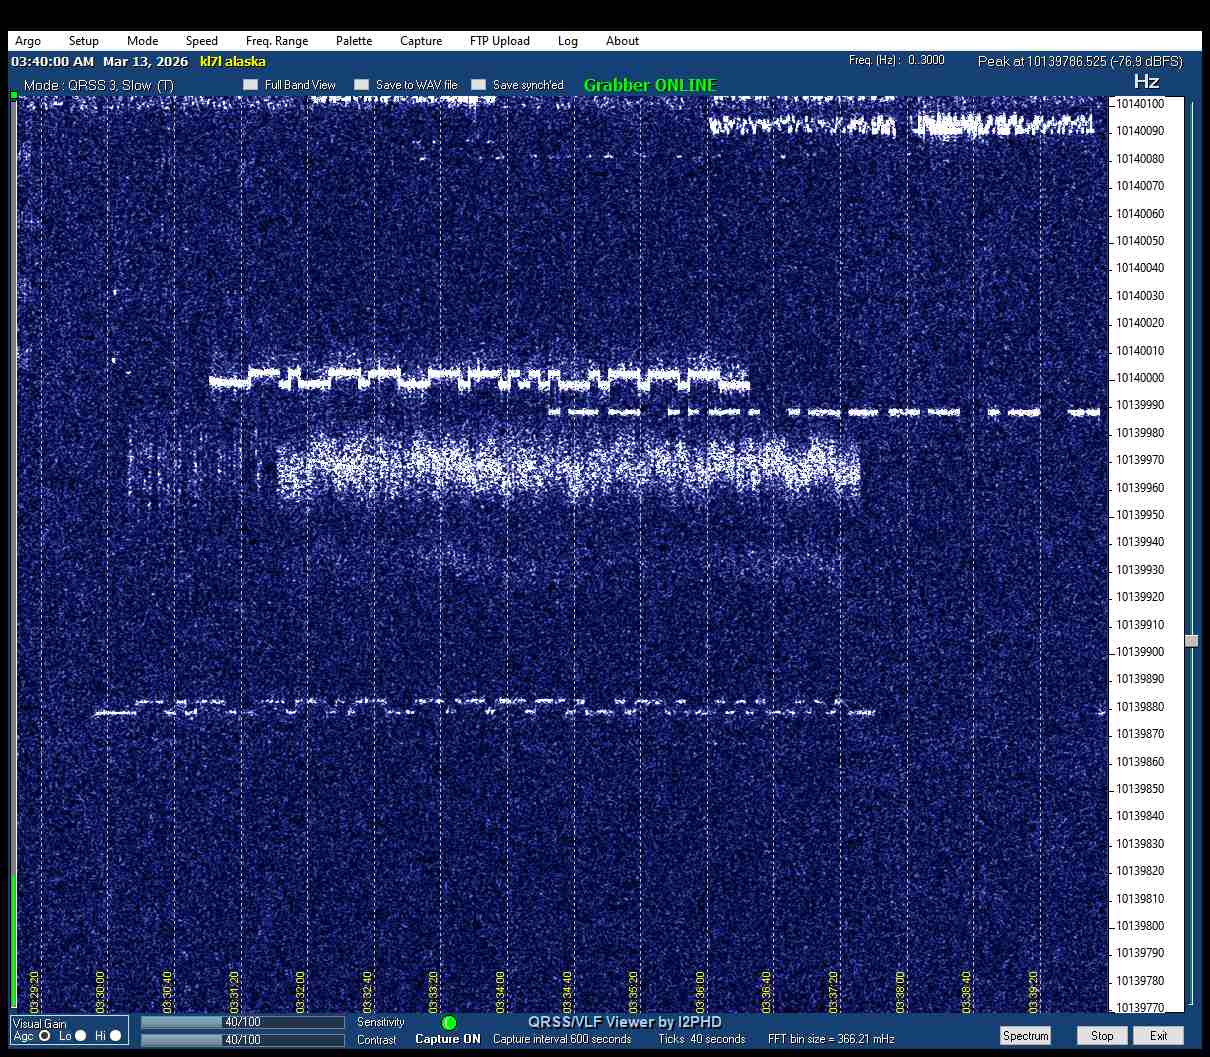Open the Speed menu
This screenshot has width=1210, height=1057.
coord(201,41)
